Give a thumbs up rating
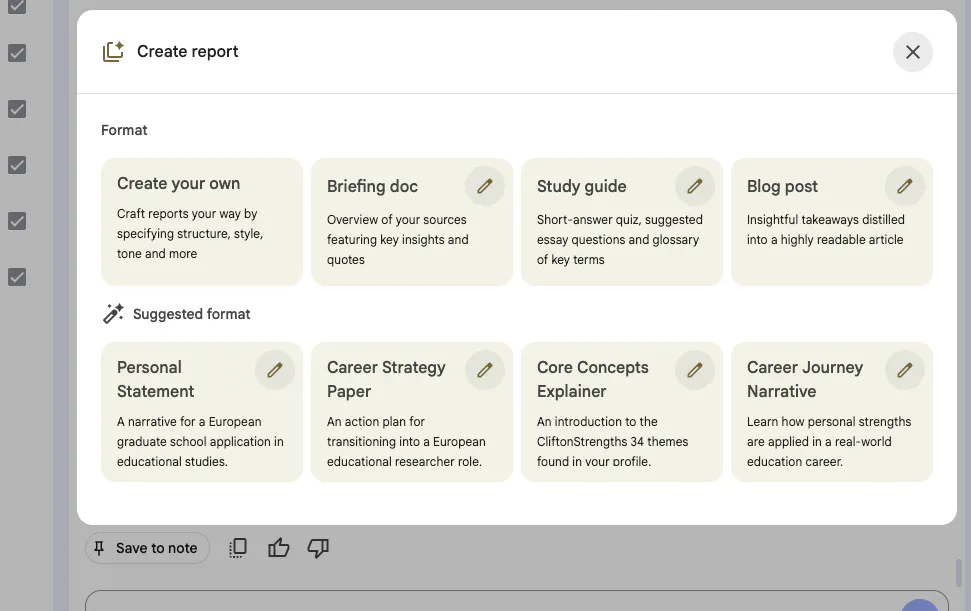 [278, 548]
